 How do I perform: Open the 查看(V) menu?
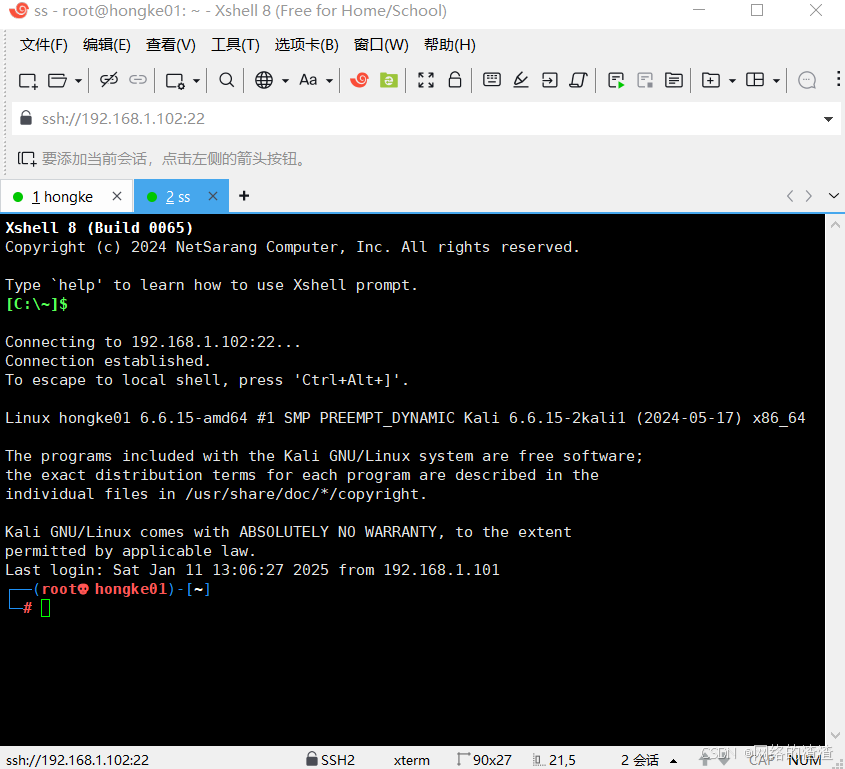tap(170, 45)
